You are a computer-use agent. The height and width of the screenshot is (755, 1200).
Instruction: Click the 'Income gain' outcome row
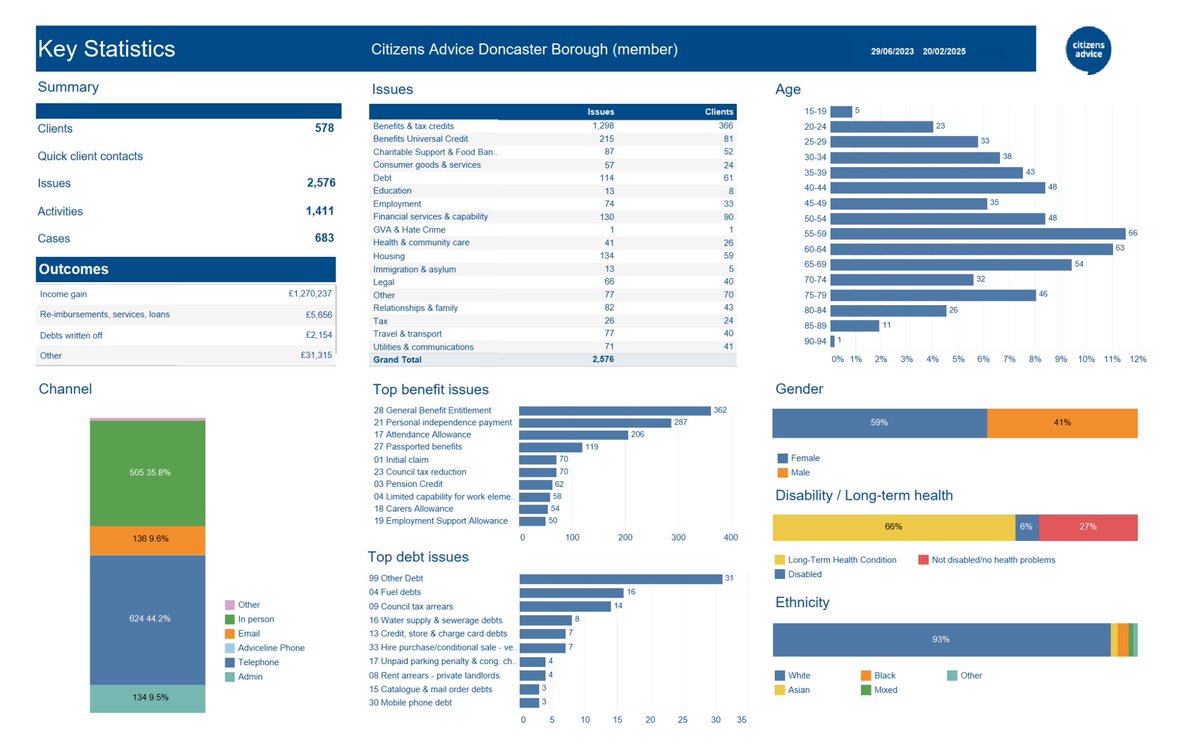point(186,294)
